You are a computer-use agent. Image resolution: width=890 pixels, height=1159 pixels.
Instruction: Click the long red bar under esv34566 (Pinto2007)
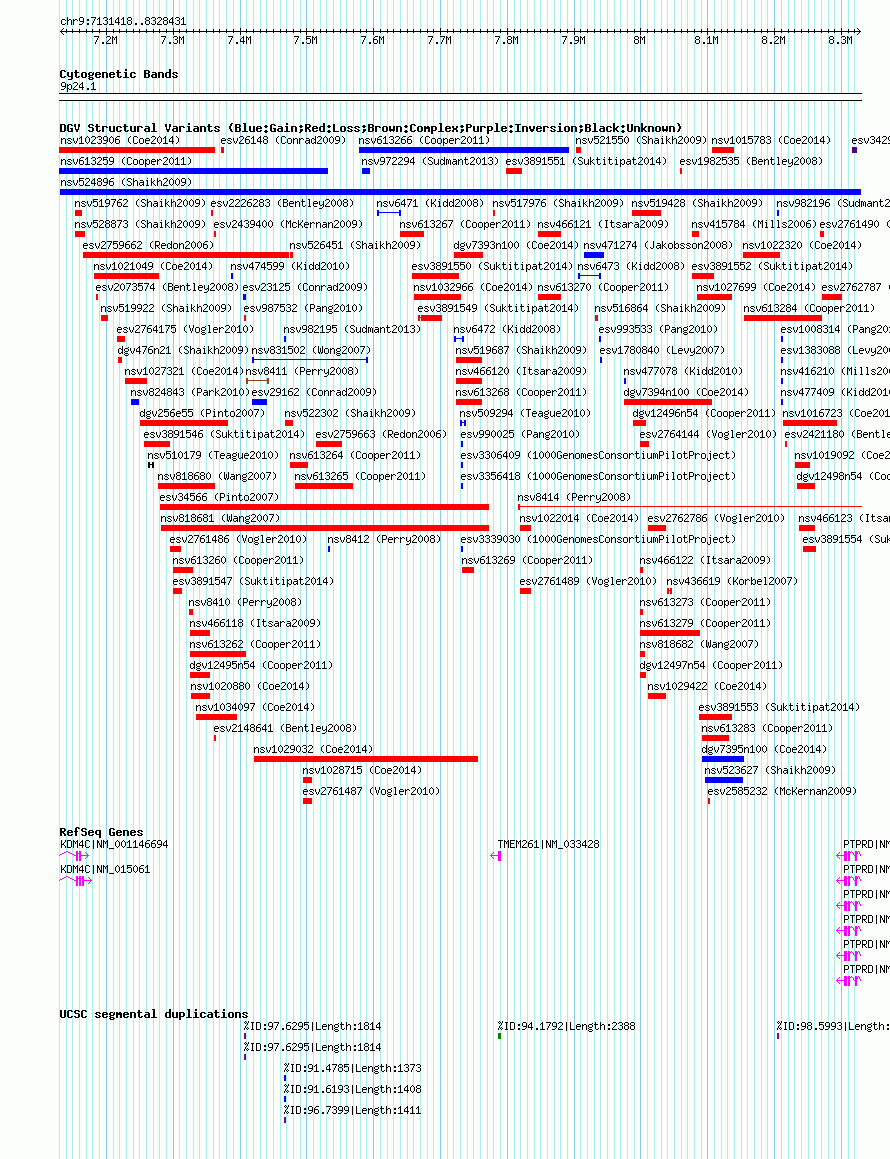pyautogui.click(x=325, y=507)
